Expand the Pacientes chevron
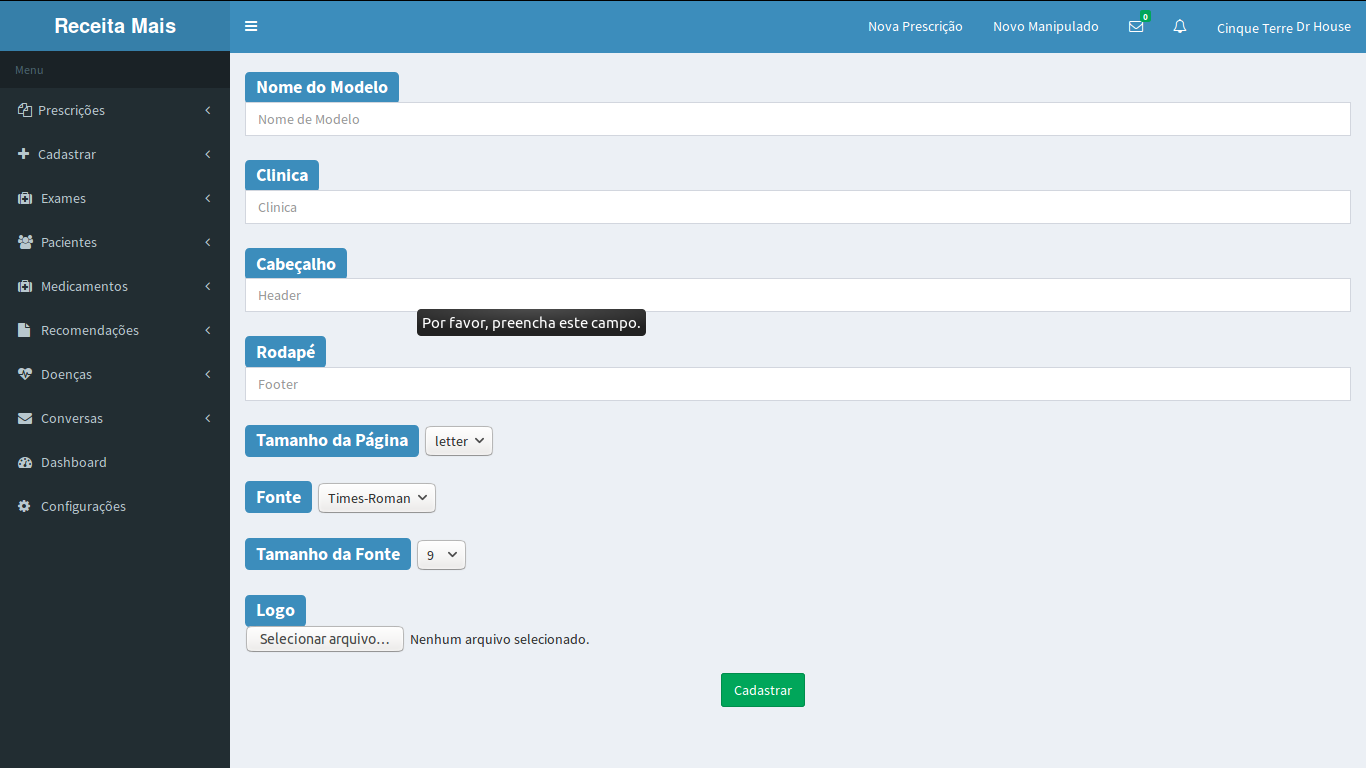This screenshot has height=768, width=1366. (208, 242)
